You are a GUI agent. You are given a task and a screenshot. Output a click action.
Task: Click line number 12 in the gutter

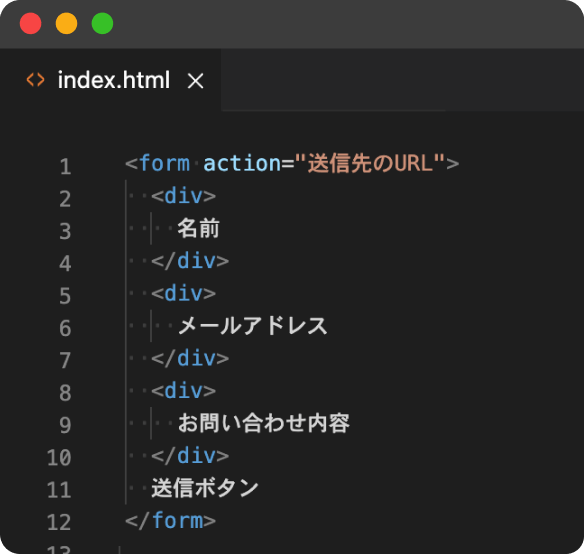[59, 523]
